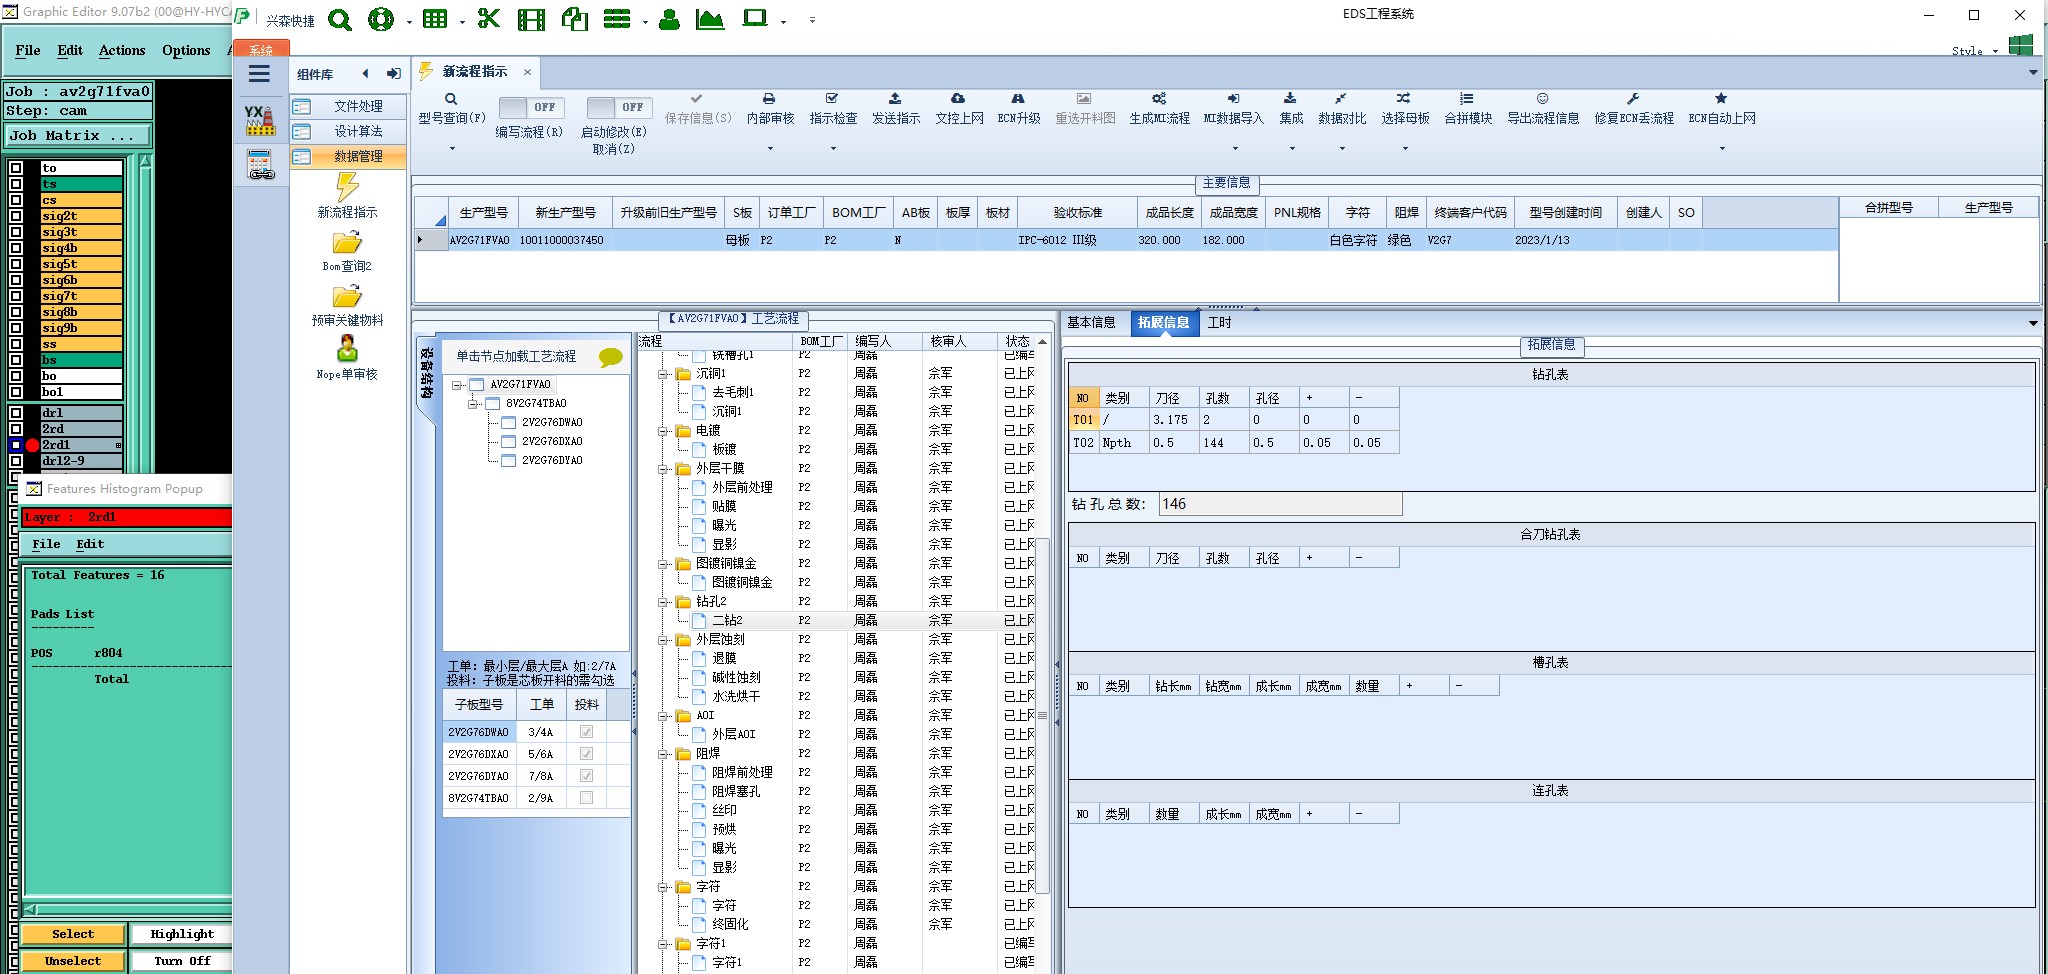The image size is (2048, 974).
Task: Click the green user person icon in the top toolbar
Action: pos(669,20)
